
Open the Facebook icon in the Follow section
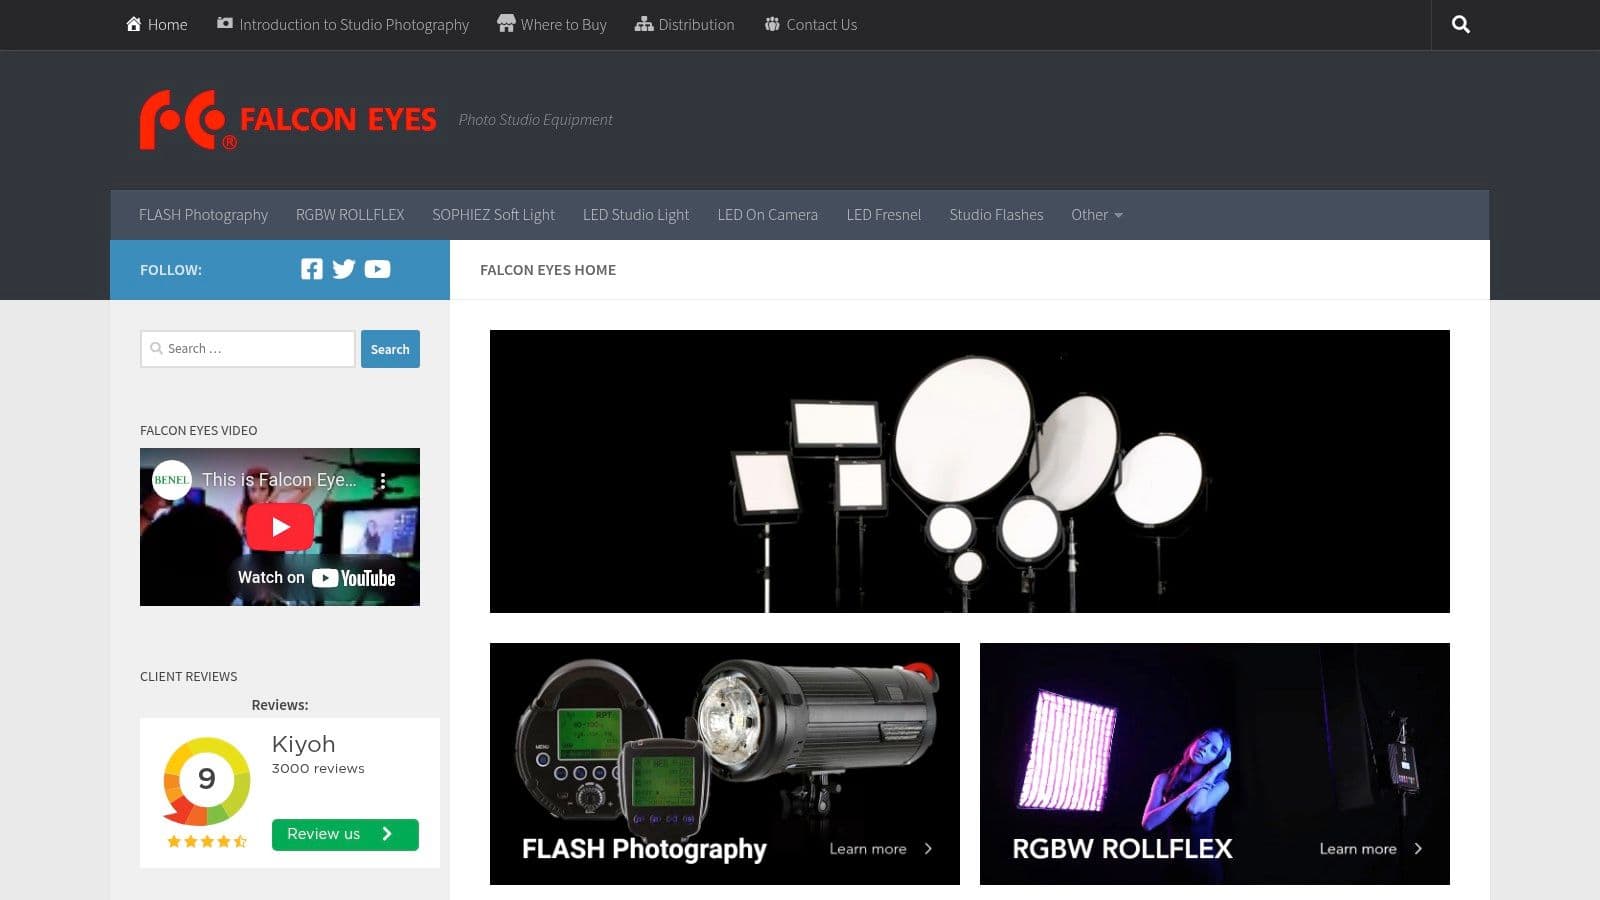(x=311, y=268)
